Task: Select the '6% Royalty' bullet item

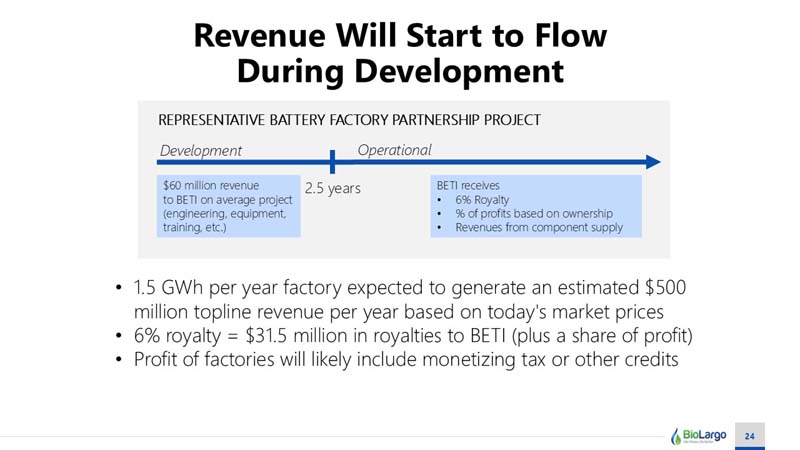Action: [x=482, y=199]
